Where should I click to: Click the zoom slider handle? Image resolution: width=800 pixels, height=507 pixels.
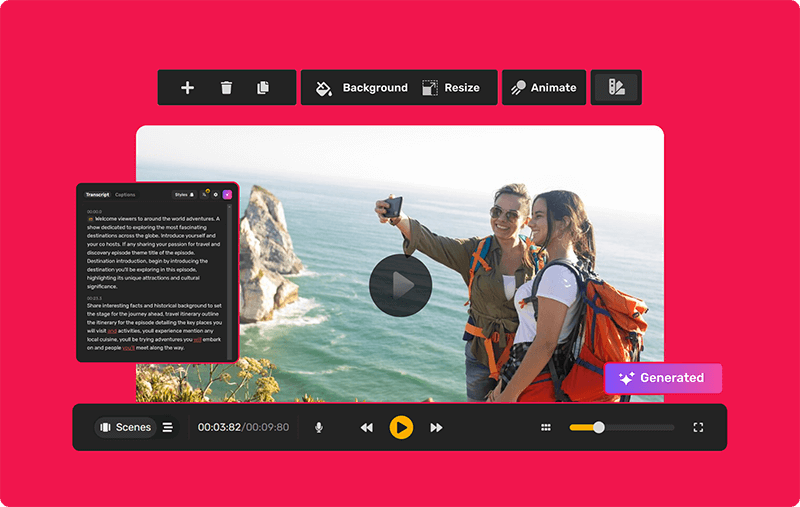click(598, 427)
